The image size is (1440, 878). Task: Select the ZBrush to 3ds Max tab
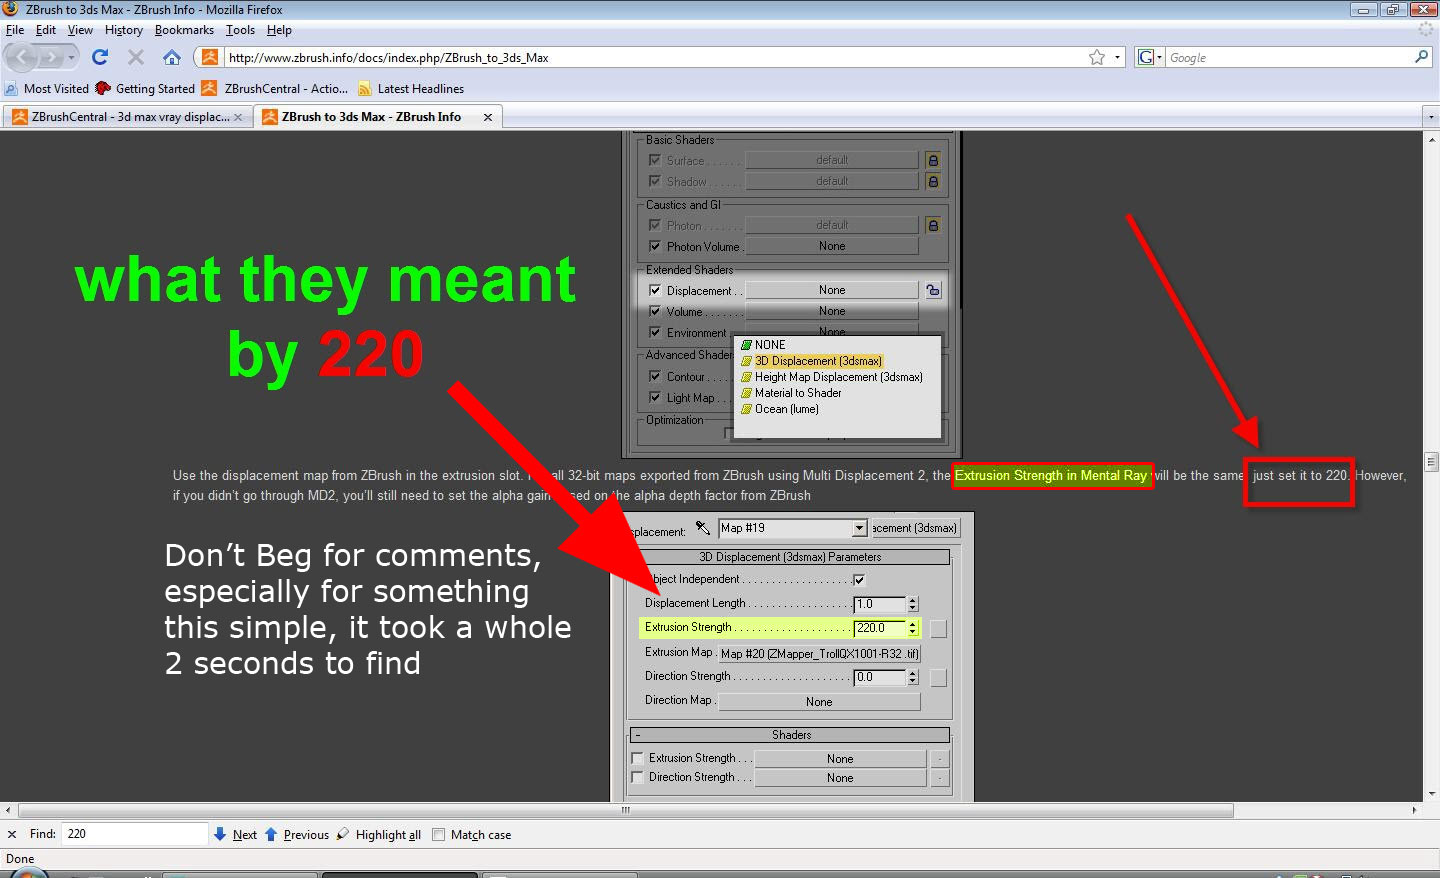pyautogui.click(x=370, y=117)
